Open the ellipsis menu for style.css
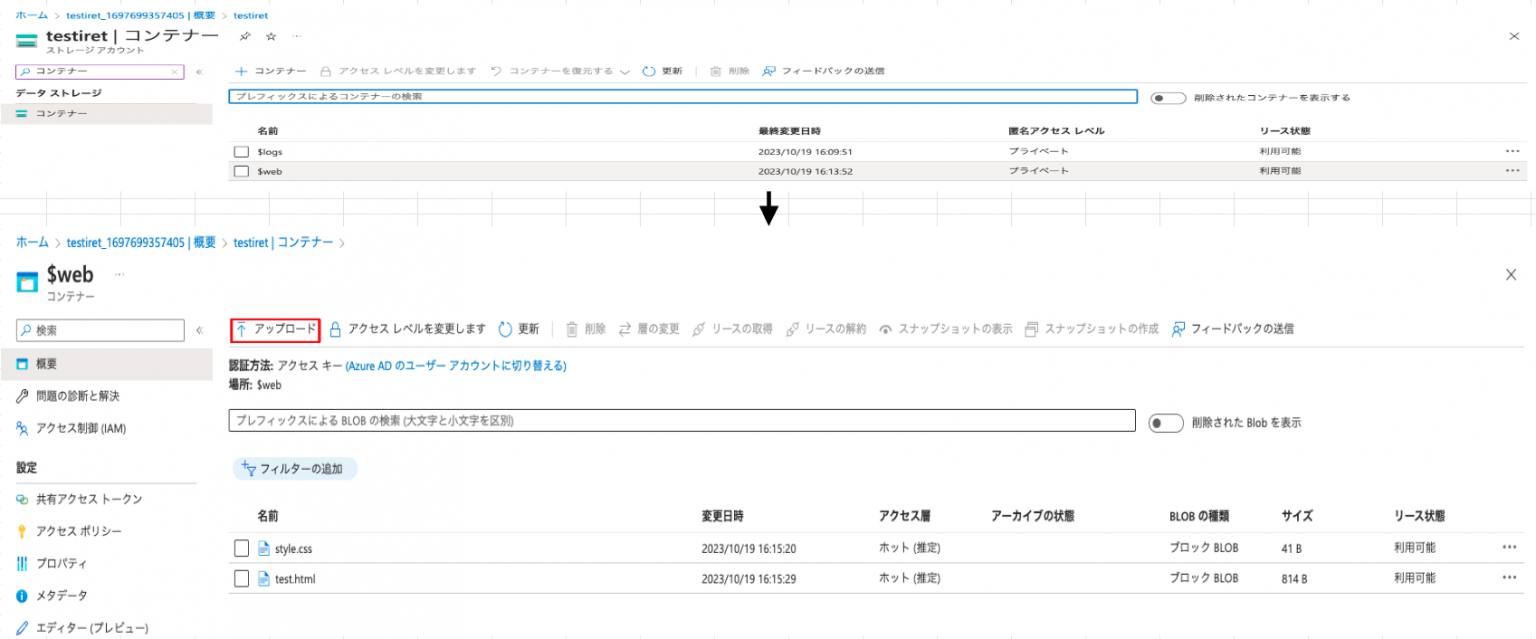 [x=1511, y=548]
